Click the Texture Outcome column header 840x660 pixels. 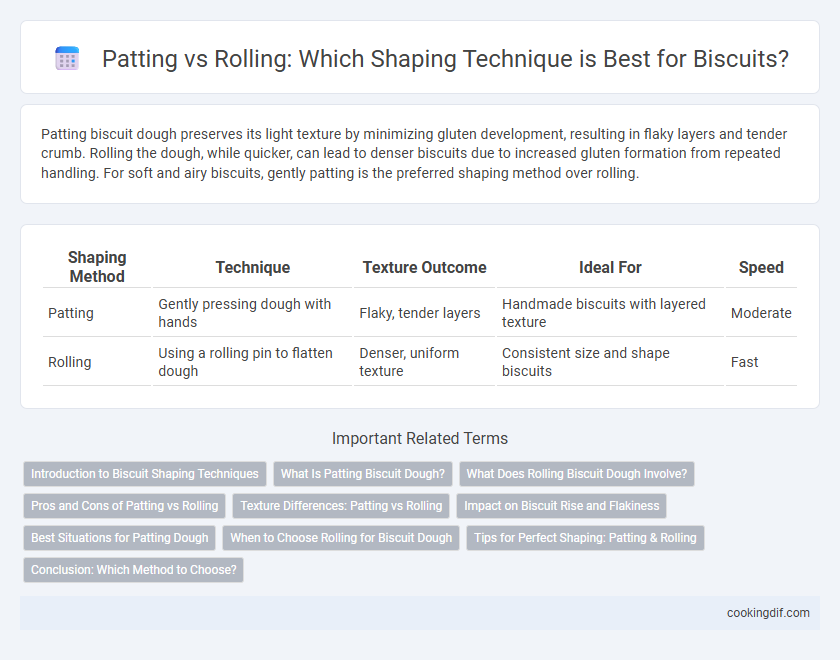424,267
